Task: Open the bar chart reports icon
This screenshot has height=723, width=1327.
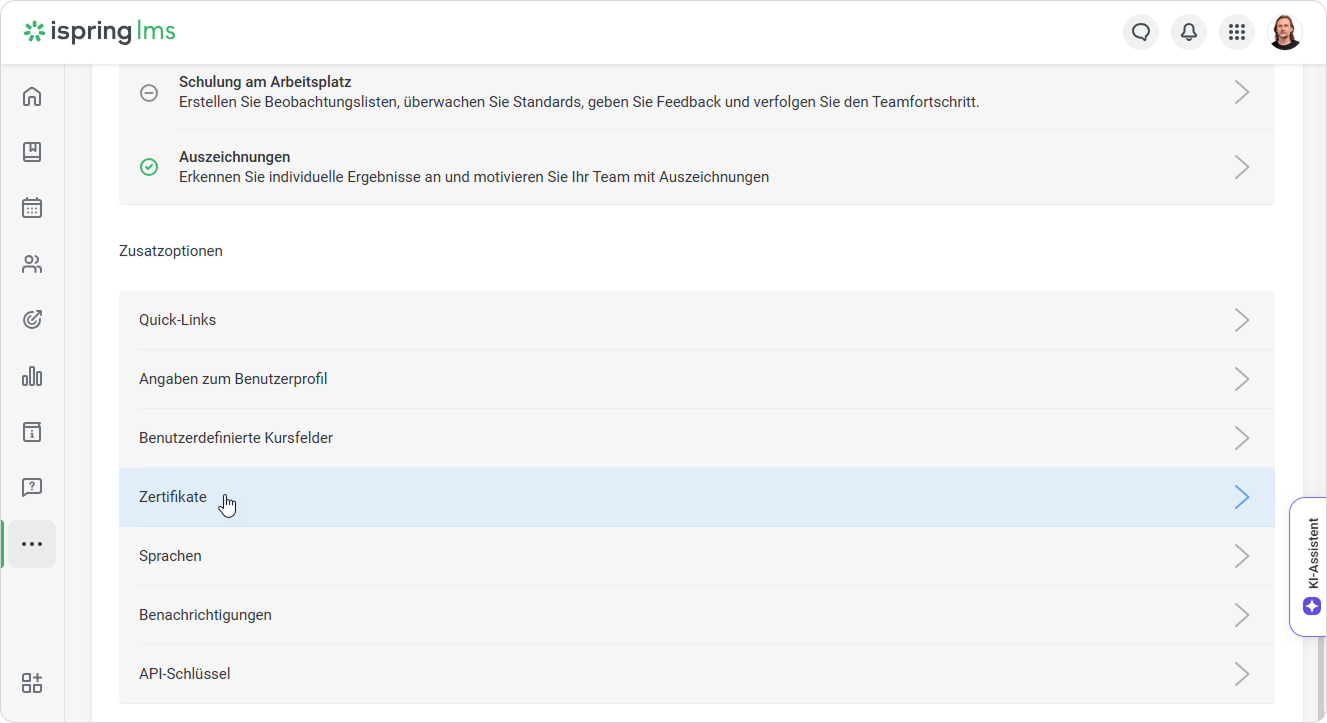Action: [32, 376]
